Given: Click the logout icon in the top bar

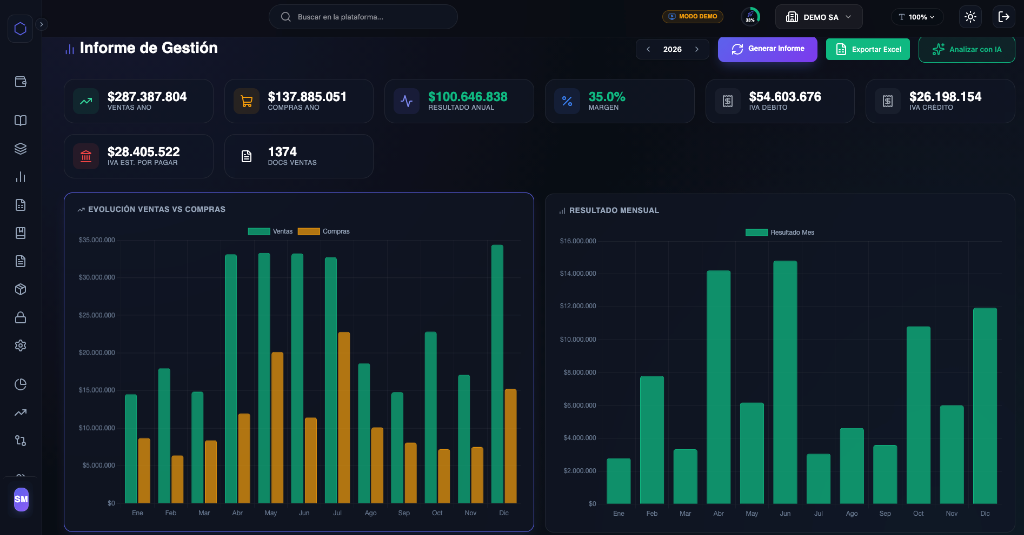Looking at the screenshot, I should pos(1004,17).
